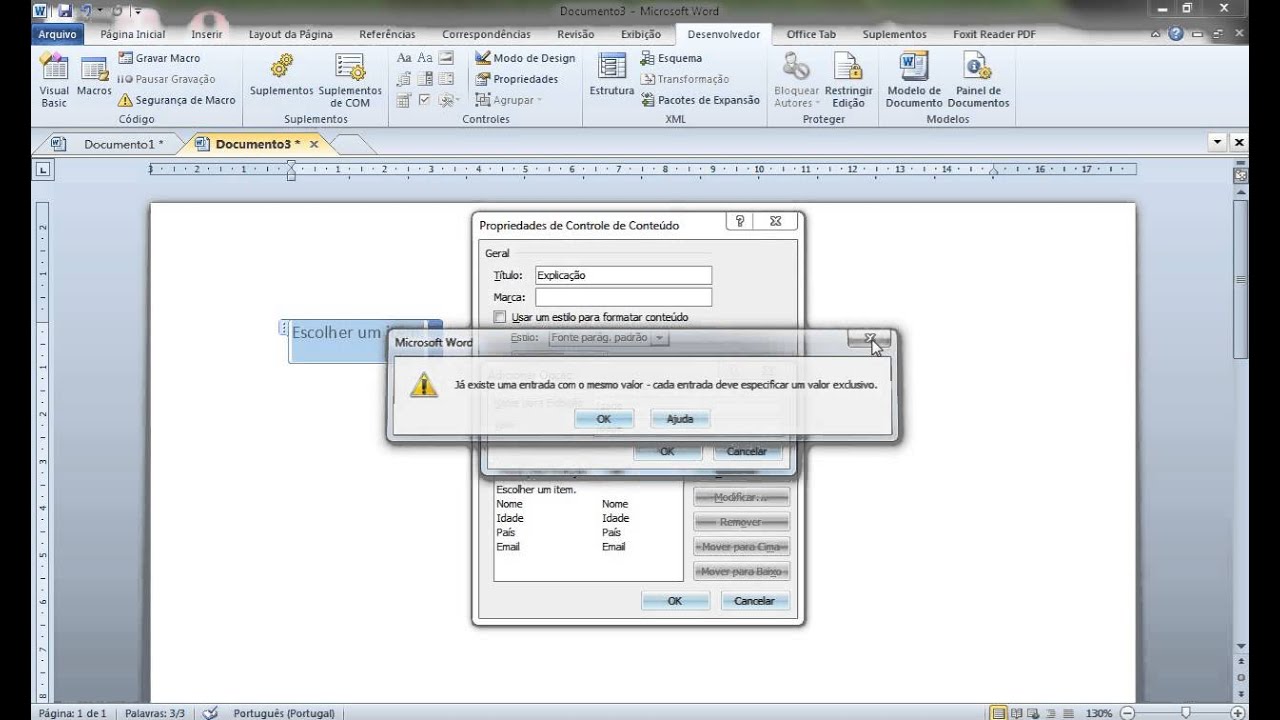The height and width of the screenshot is (720, 1280).
Task: Click the zoom slider handle
Action: (1186, 713)
